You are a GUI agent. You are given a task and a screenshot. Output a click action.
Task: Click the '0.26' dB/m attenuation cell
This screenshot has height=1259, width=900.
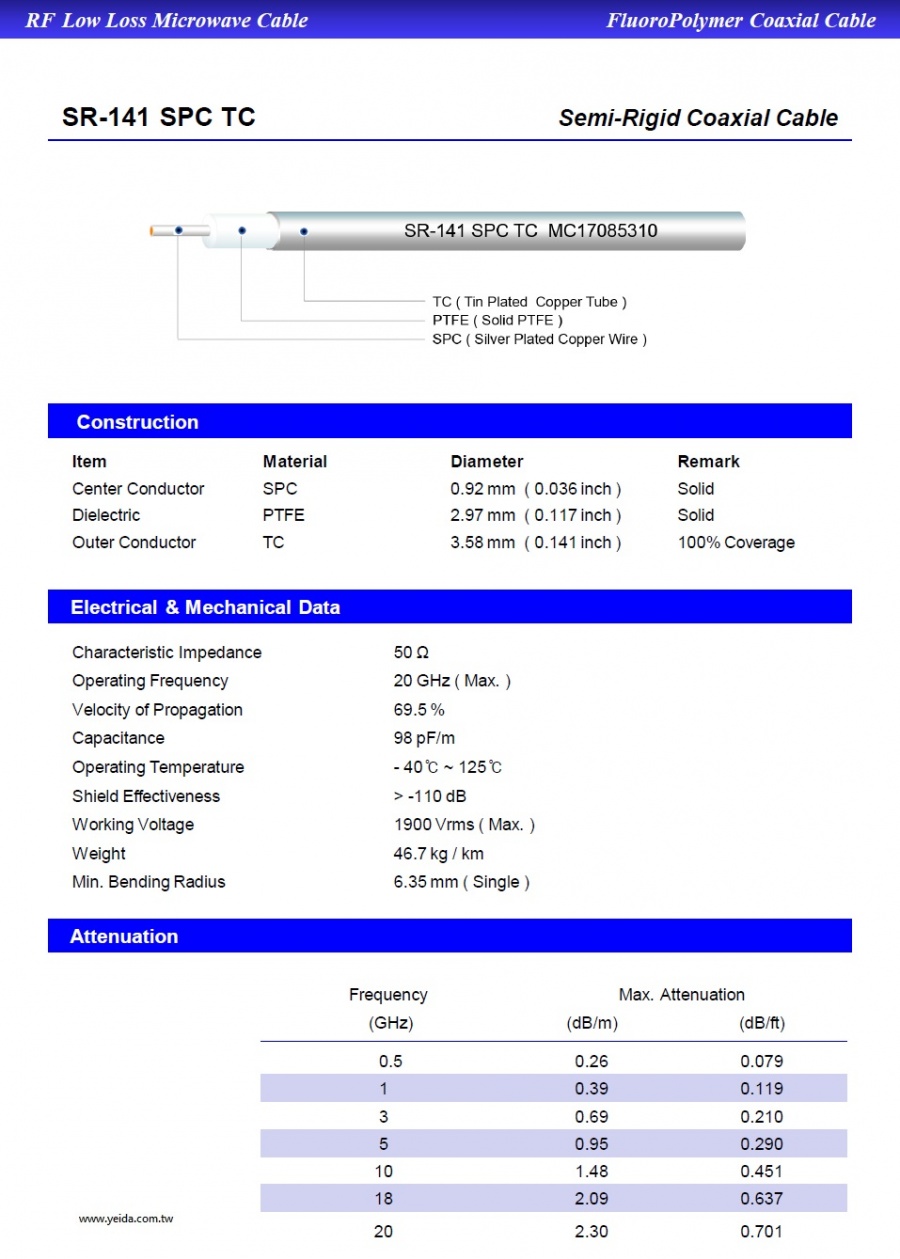[x=592, y=1061]
